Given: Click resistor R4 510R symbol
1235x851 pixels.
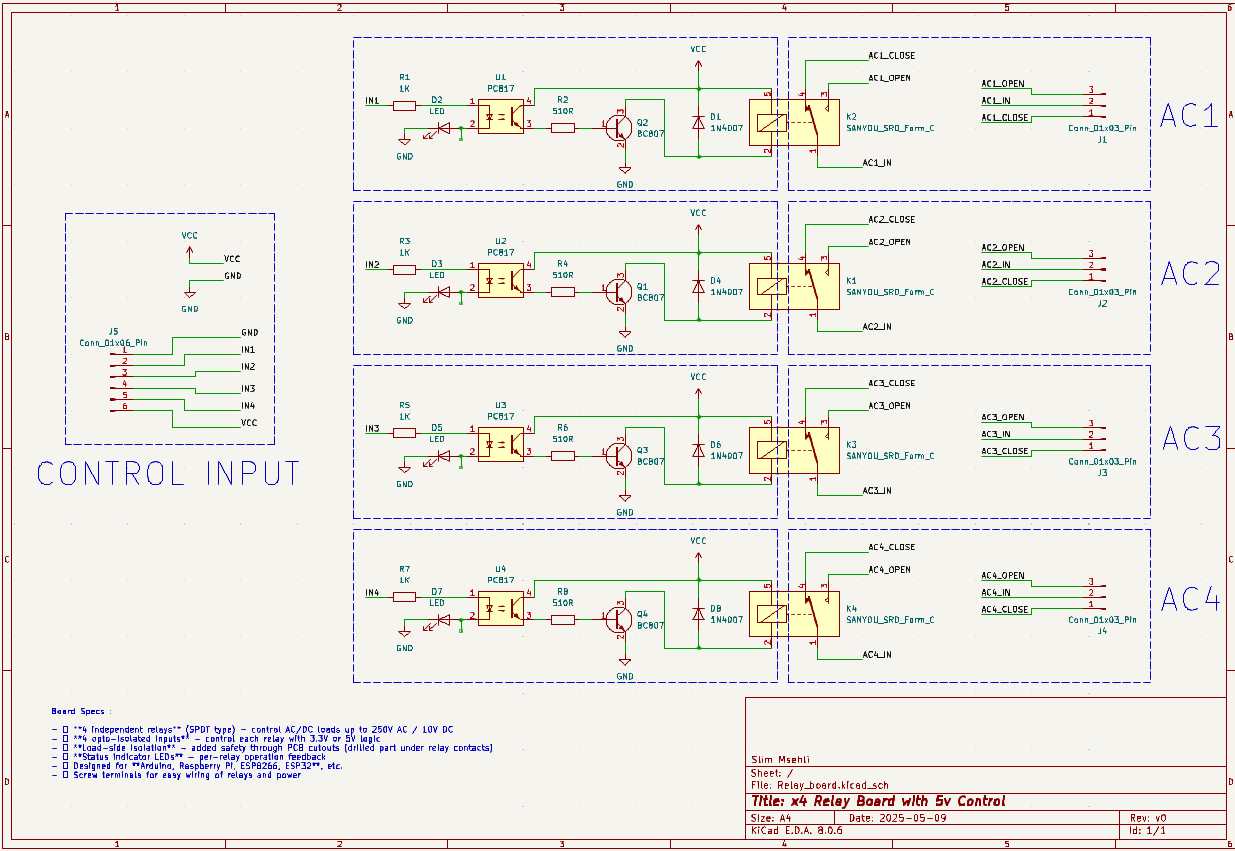Looking at the screenshot, I should 563,291.
